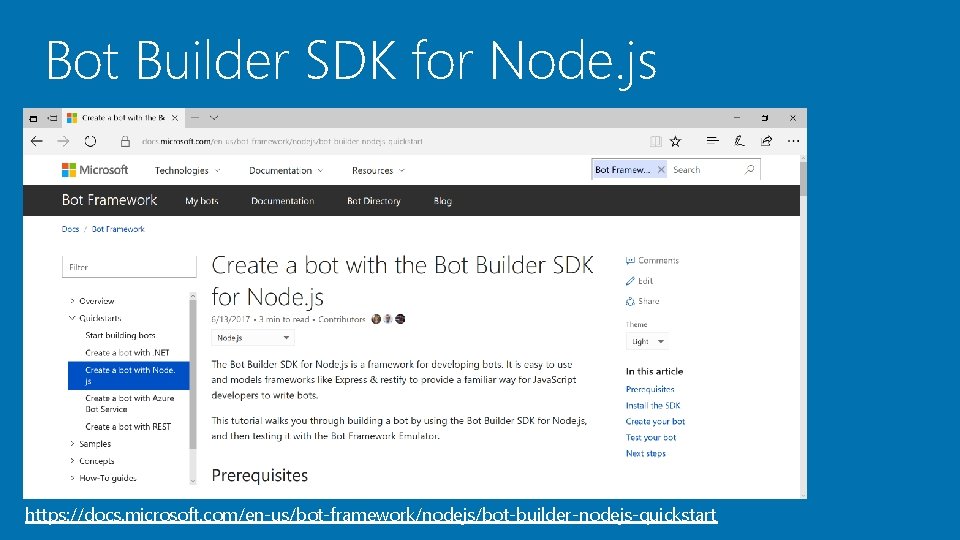Click the Bot Framework header title
Viewport: 960px width, 540px height.
[110, 200]
